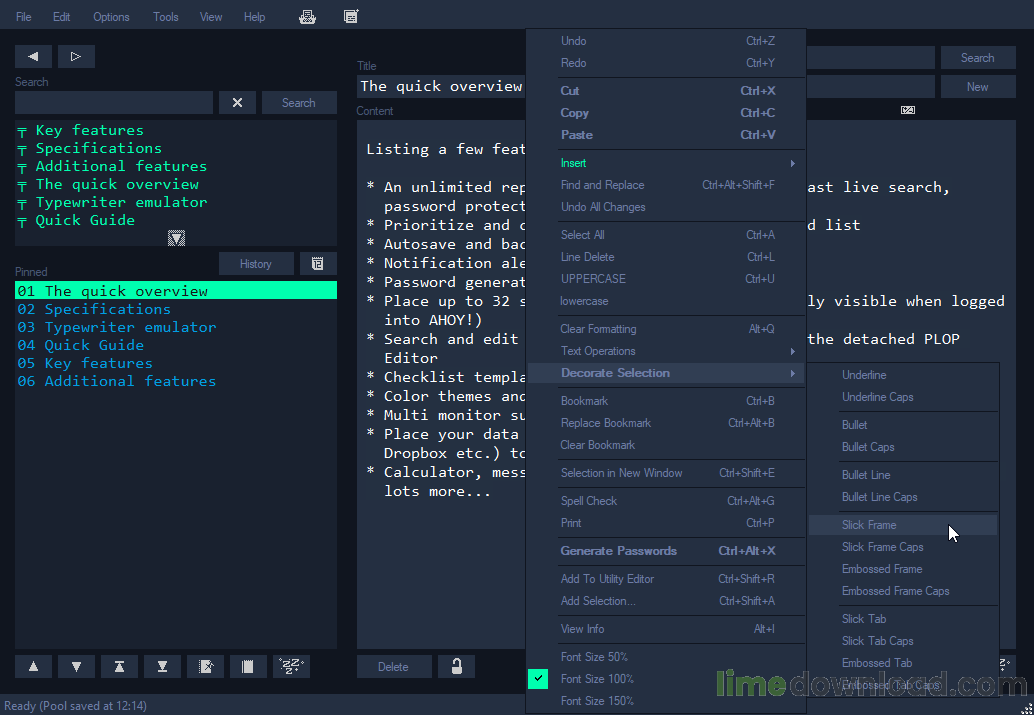1034x715 pixels.
Task: Click the down-triangle handle under the notes list
Action: pos(176,238)
